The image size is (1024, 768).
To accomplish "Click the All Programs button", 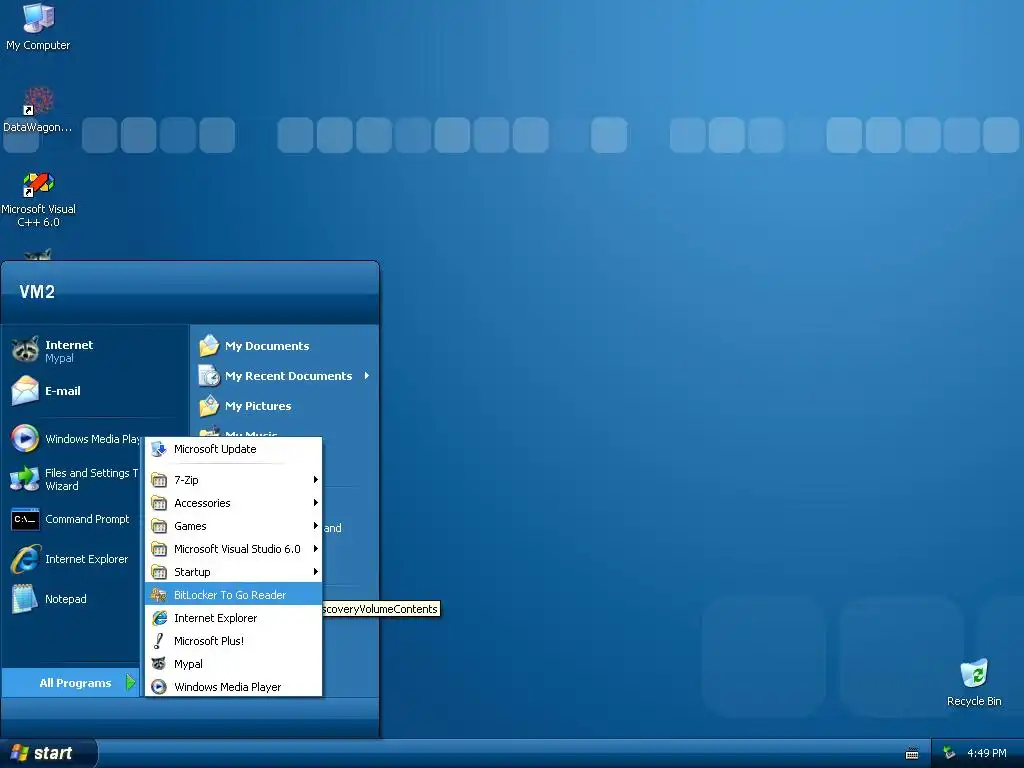I will point(71,682).
